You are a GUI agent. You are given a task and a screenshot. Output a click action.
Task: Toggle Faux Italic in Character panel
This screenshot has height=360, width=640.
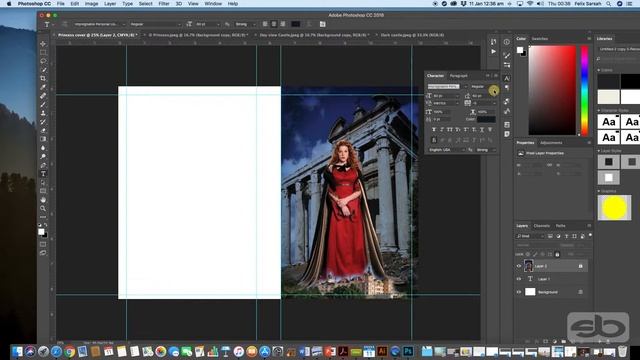pos(442,129)
